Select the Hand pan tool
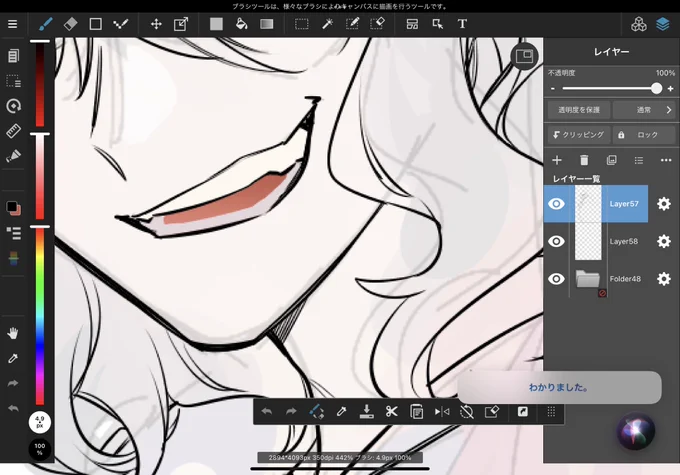 click(13, 333)
